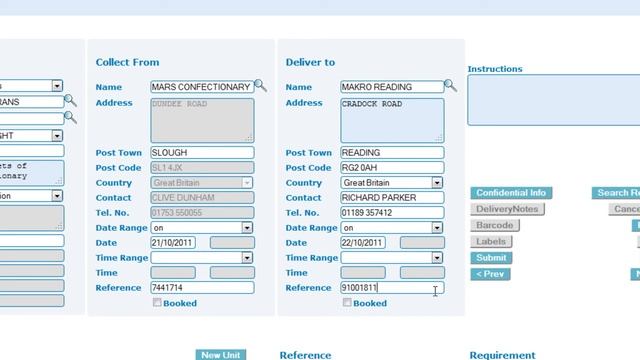
Task: Open Deliver to Time Range dropdown
Action: point(437,258)
